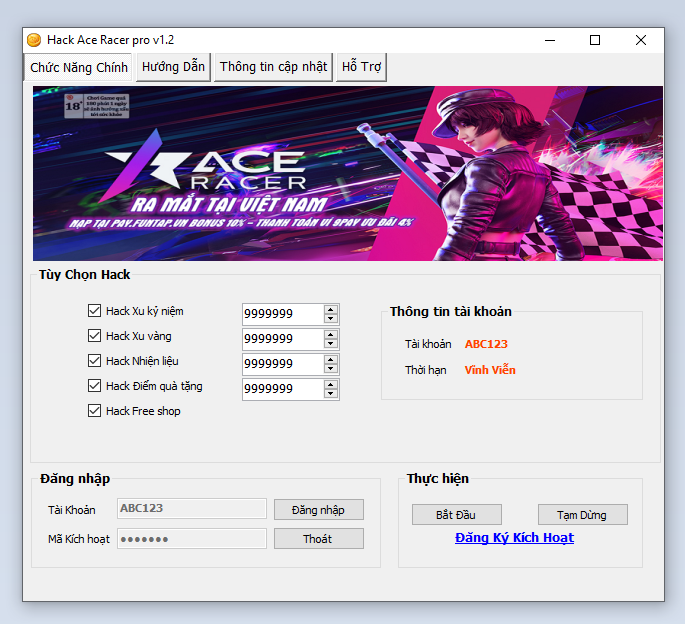
Task: Open the Đăng Ký Kích Hoạt link
Action: pyautogui.click(x=514, y=538)
